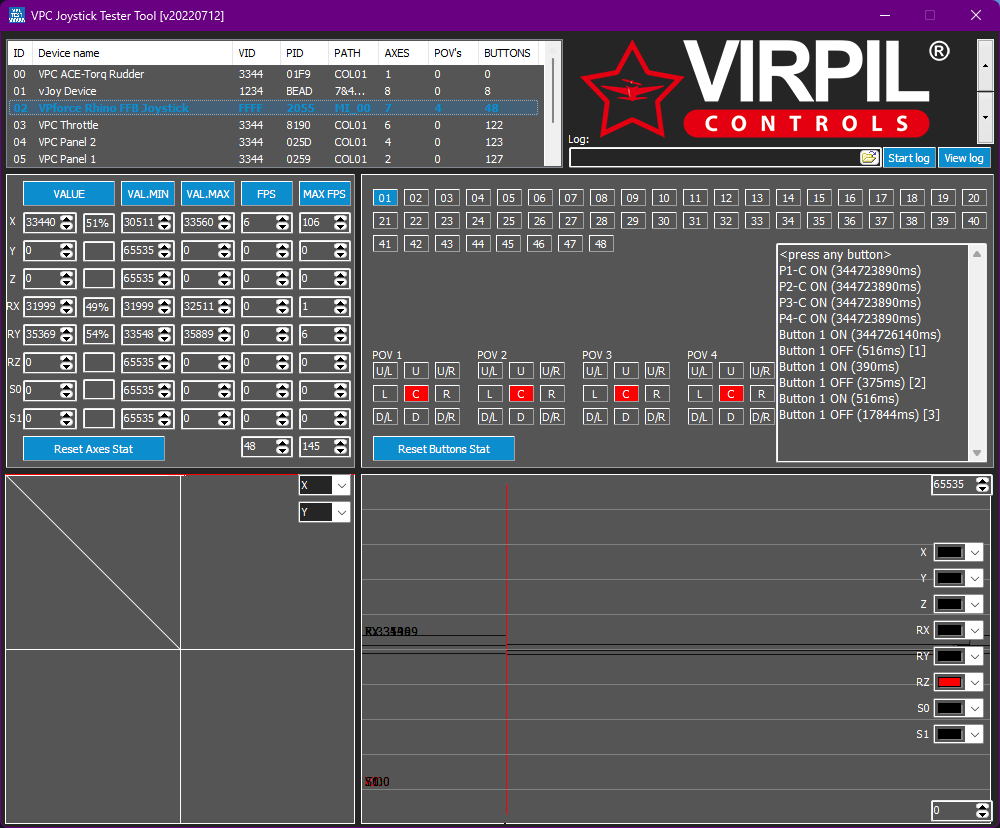
Task: Click the button log scroll up arrow
Action: click(976, 254)
